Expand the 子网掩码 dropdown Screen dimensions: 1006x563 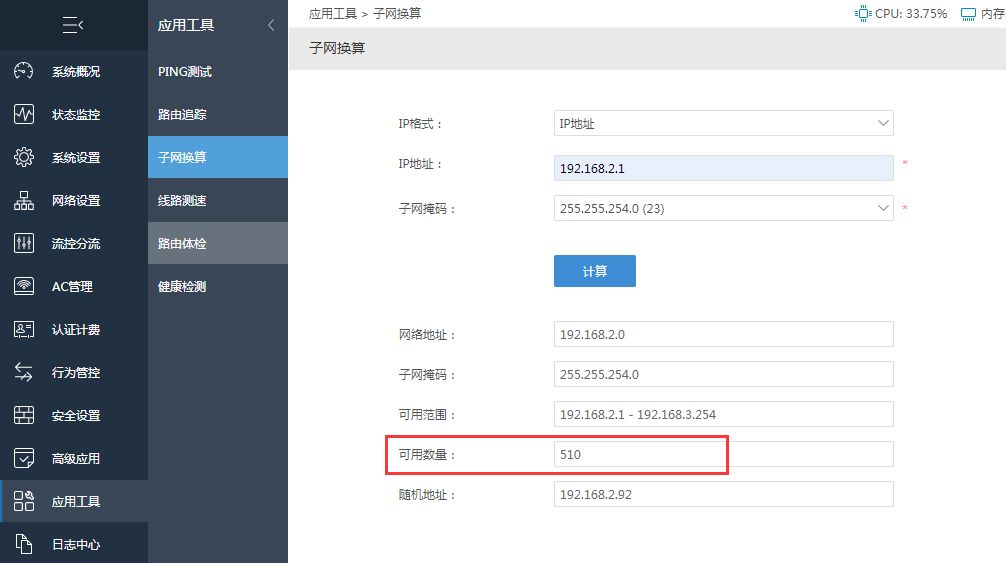(723, 208)
